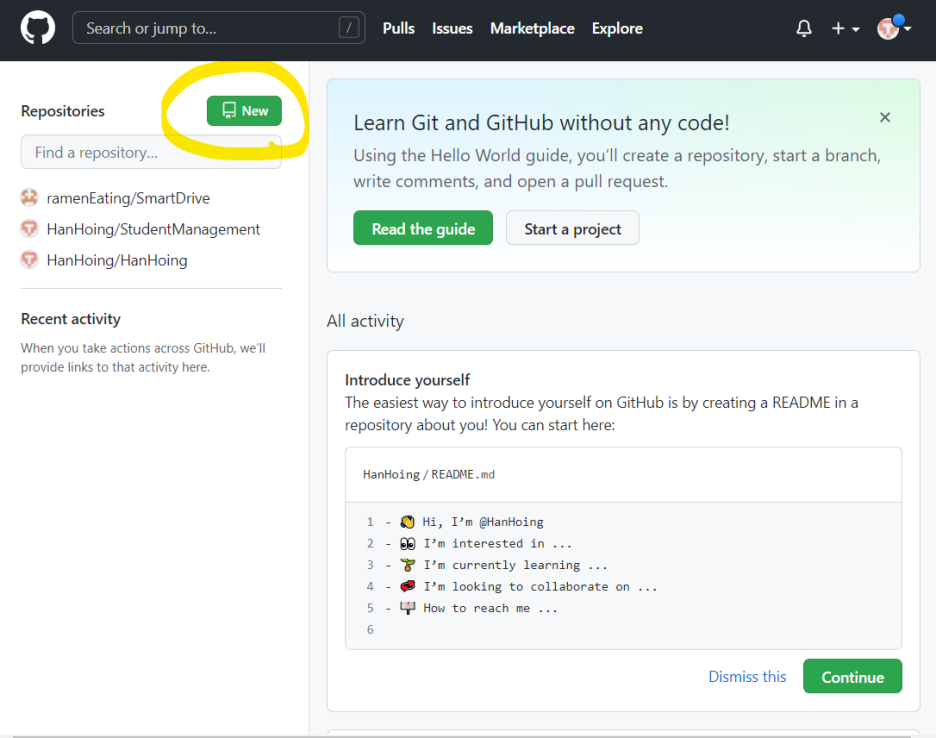The image size is (936, 738).
Task: Click the HanHoing/HanHoing avatar icon
Action: [29, 260]
